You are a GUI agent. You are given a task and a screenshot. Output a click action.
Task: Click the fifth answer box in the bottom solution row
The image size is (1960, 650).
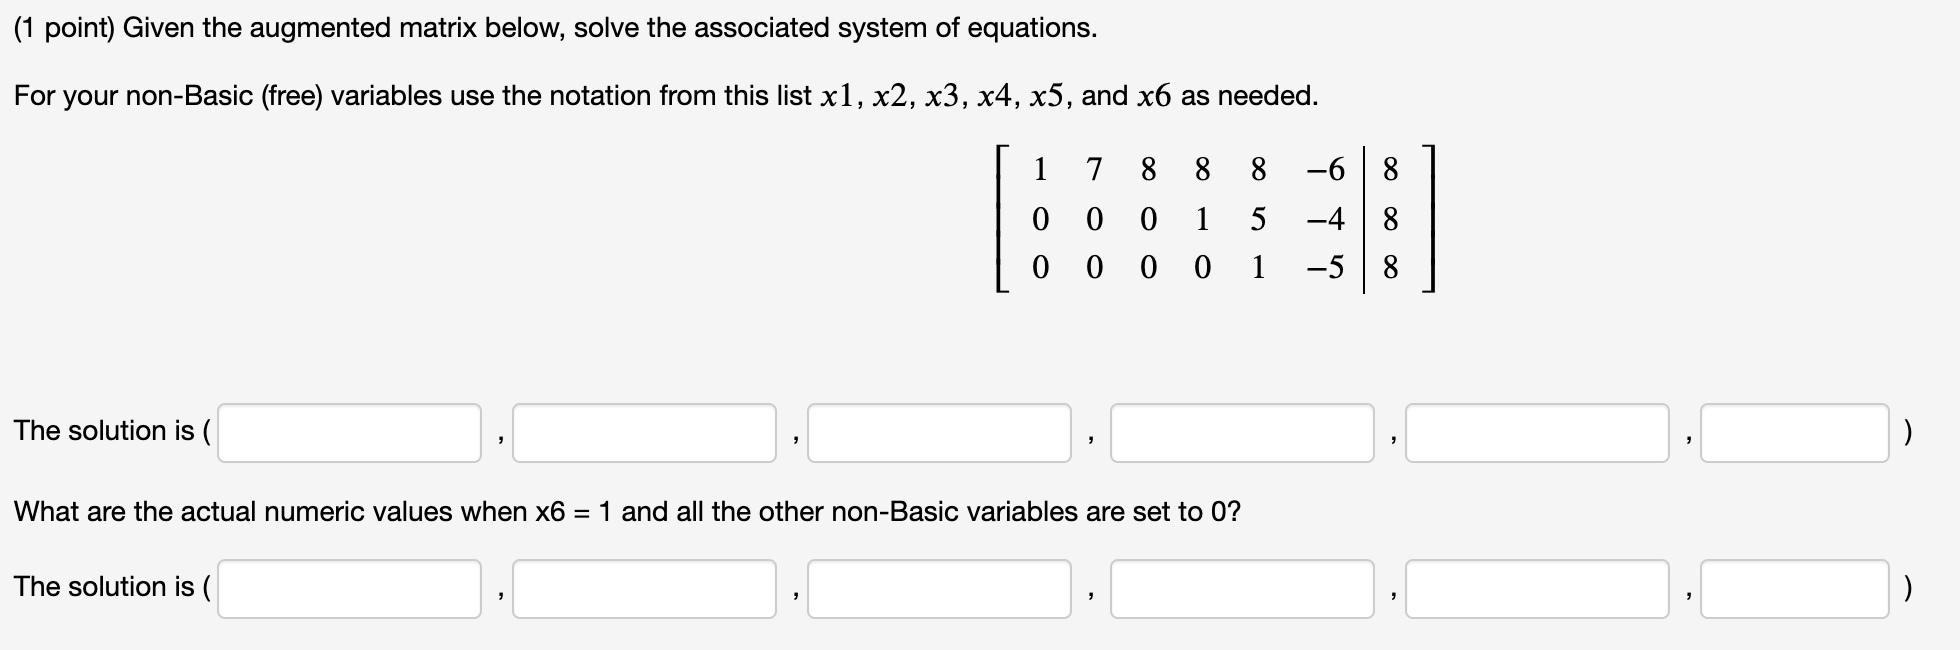(1537, 589)
